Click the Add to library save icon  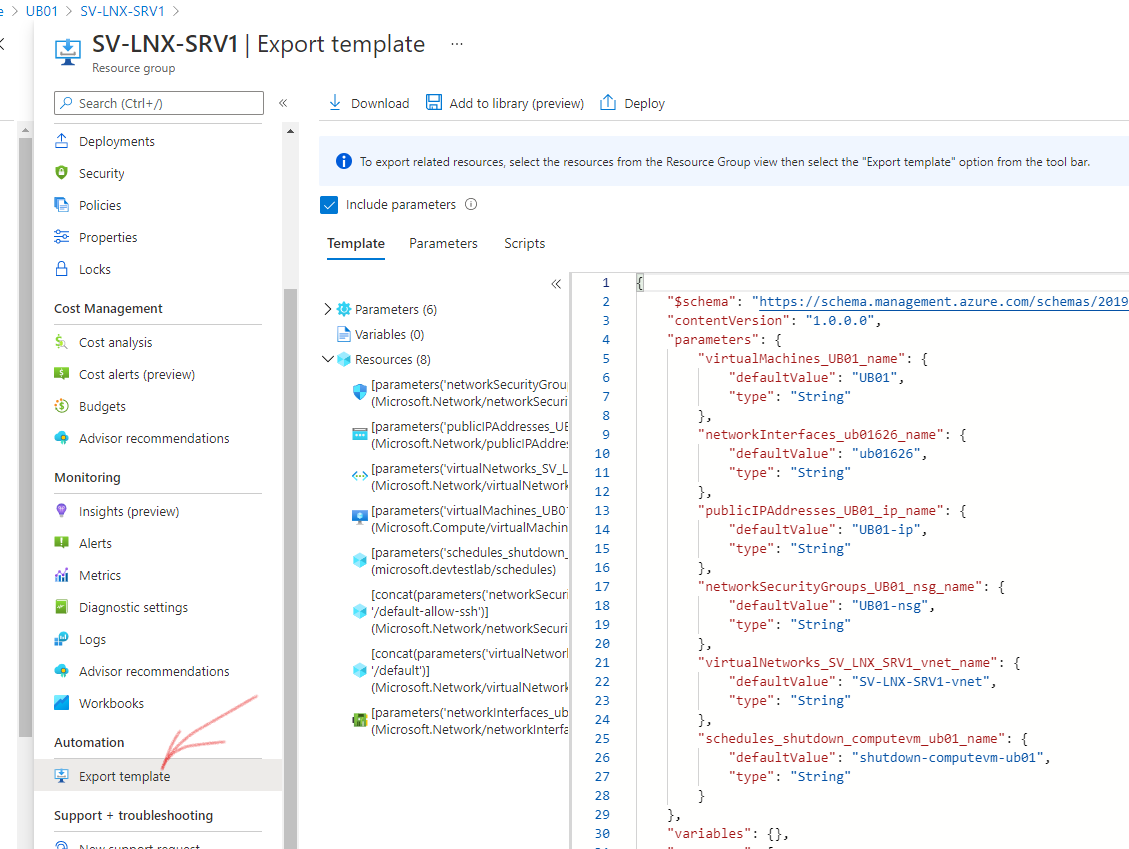pyautogui.click(x=434, y=103)
